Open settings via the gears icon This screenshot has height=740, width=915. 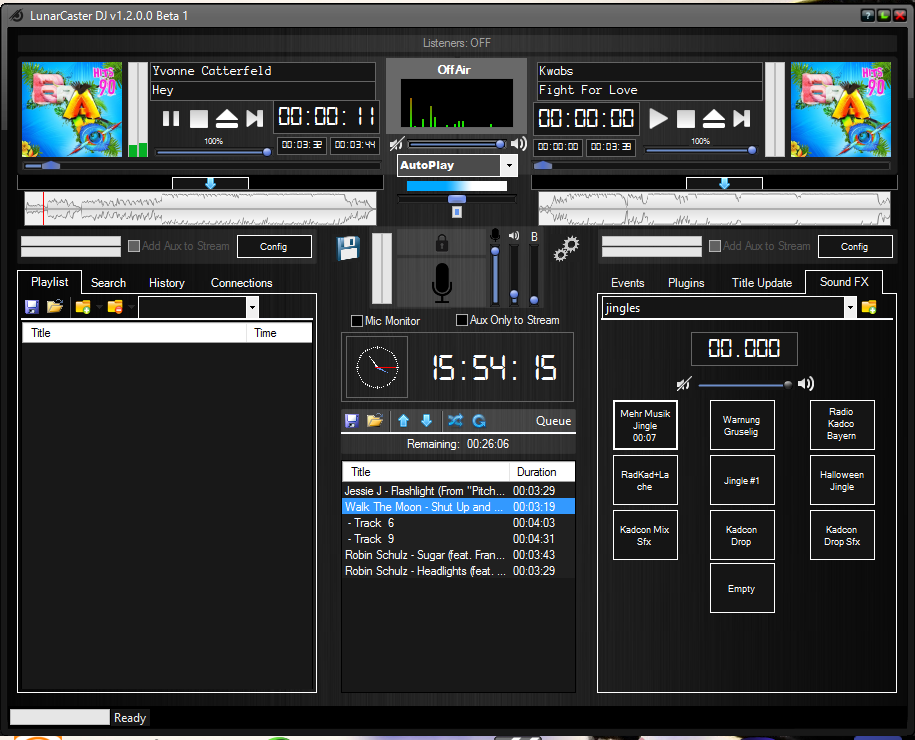click(567, 248)
